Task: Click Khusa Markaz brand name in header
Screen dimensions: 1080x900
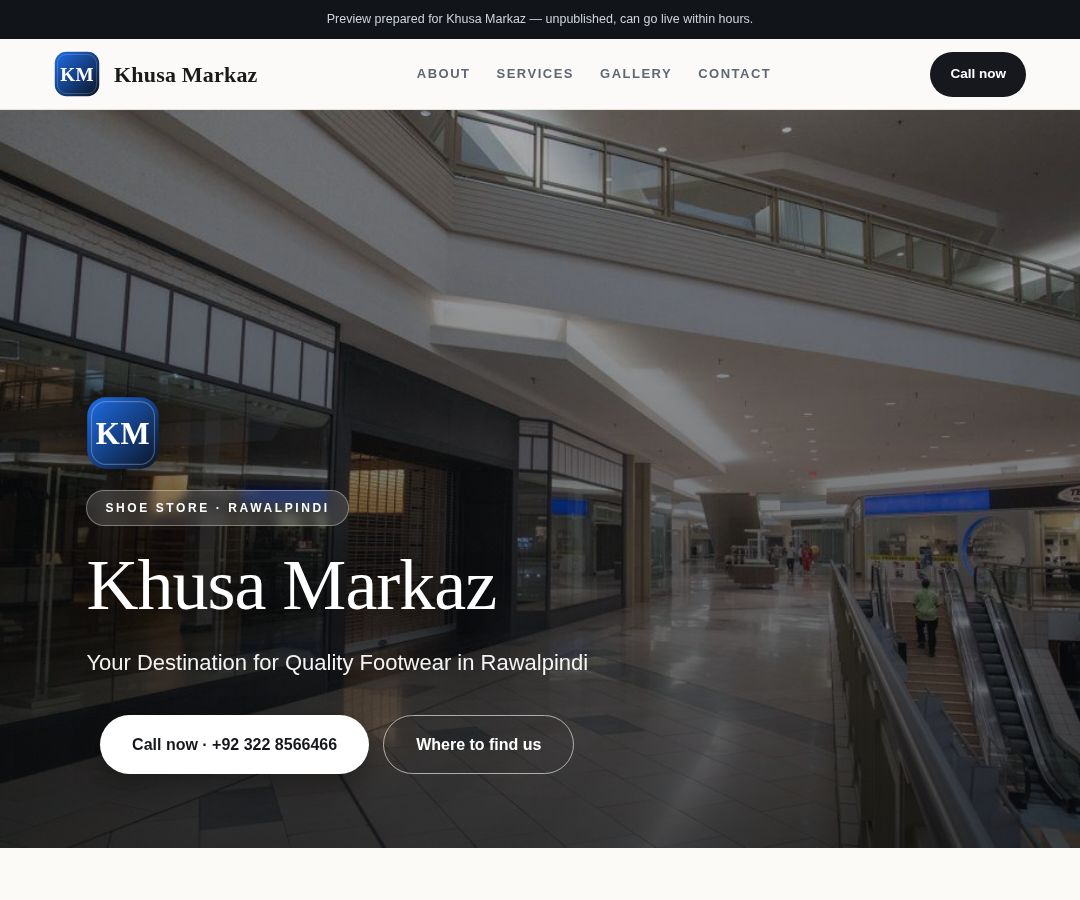Action: [x=185, y=74]
